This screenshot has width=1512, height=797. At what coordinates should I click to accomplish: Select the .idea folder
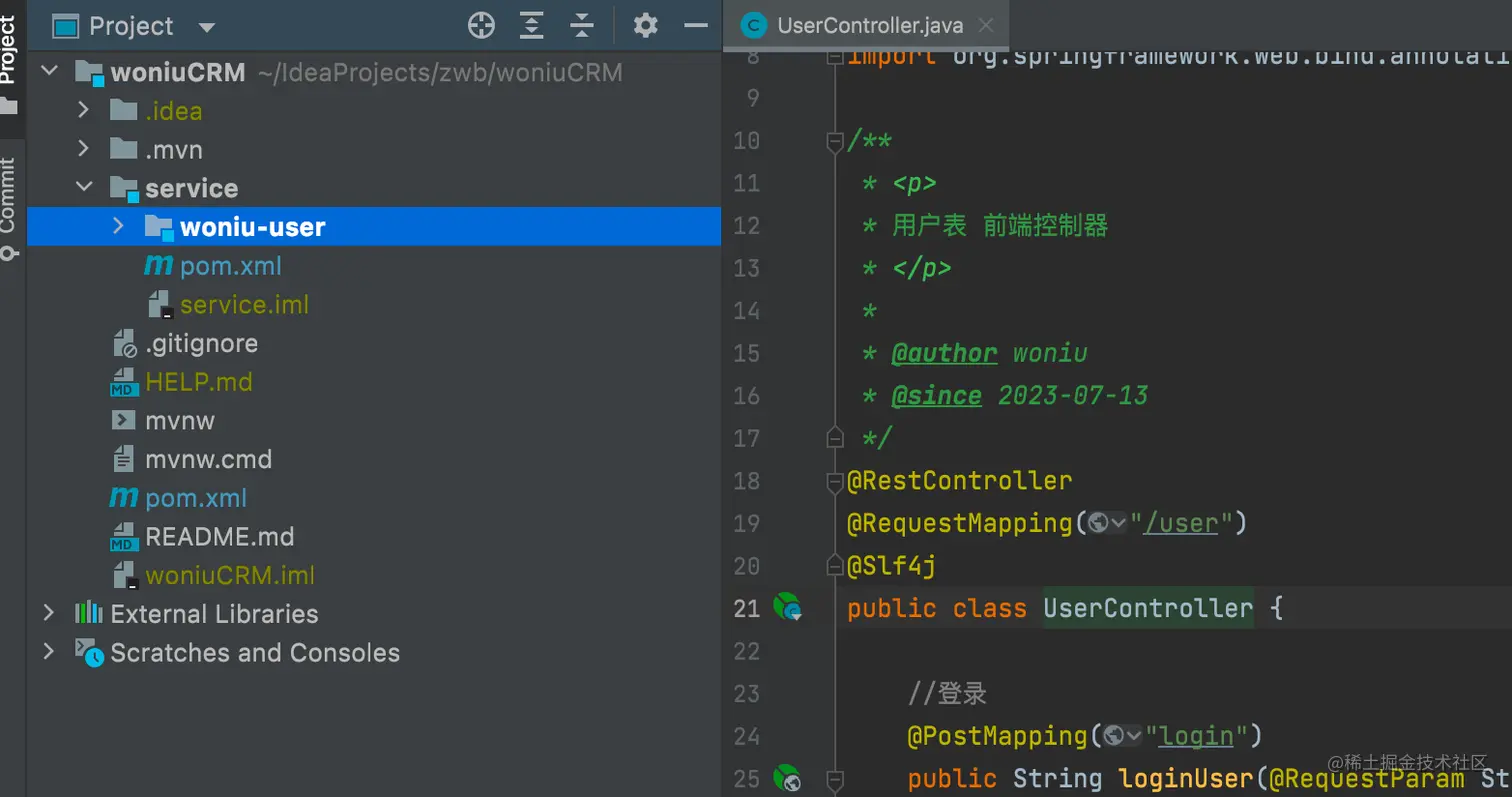(173, 111)
